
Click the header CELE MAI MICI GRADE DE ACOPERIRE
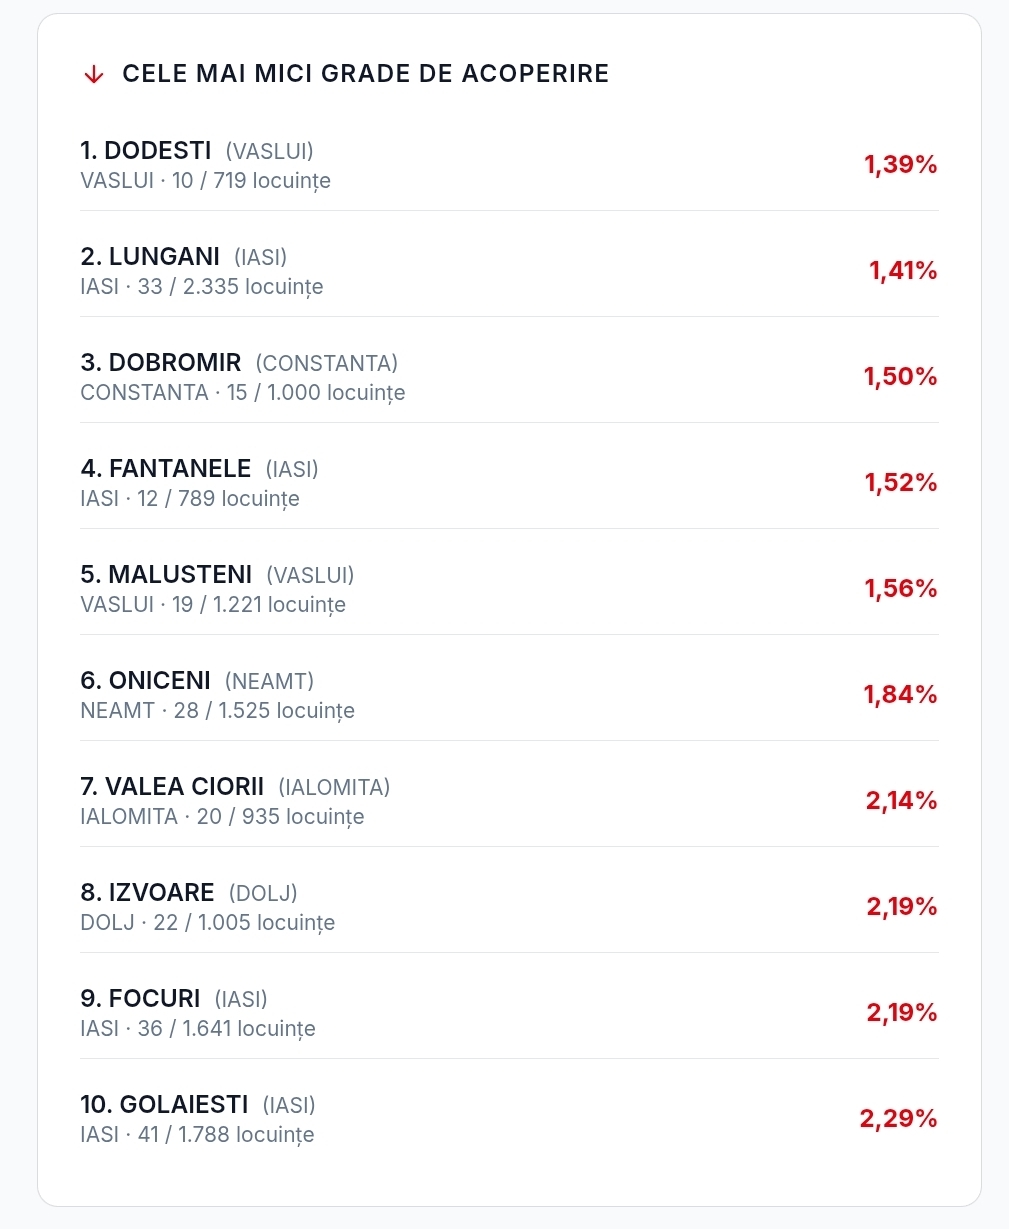coord(365,74)
